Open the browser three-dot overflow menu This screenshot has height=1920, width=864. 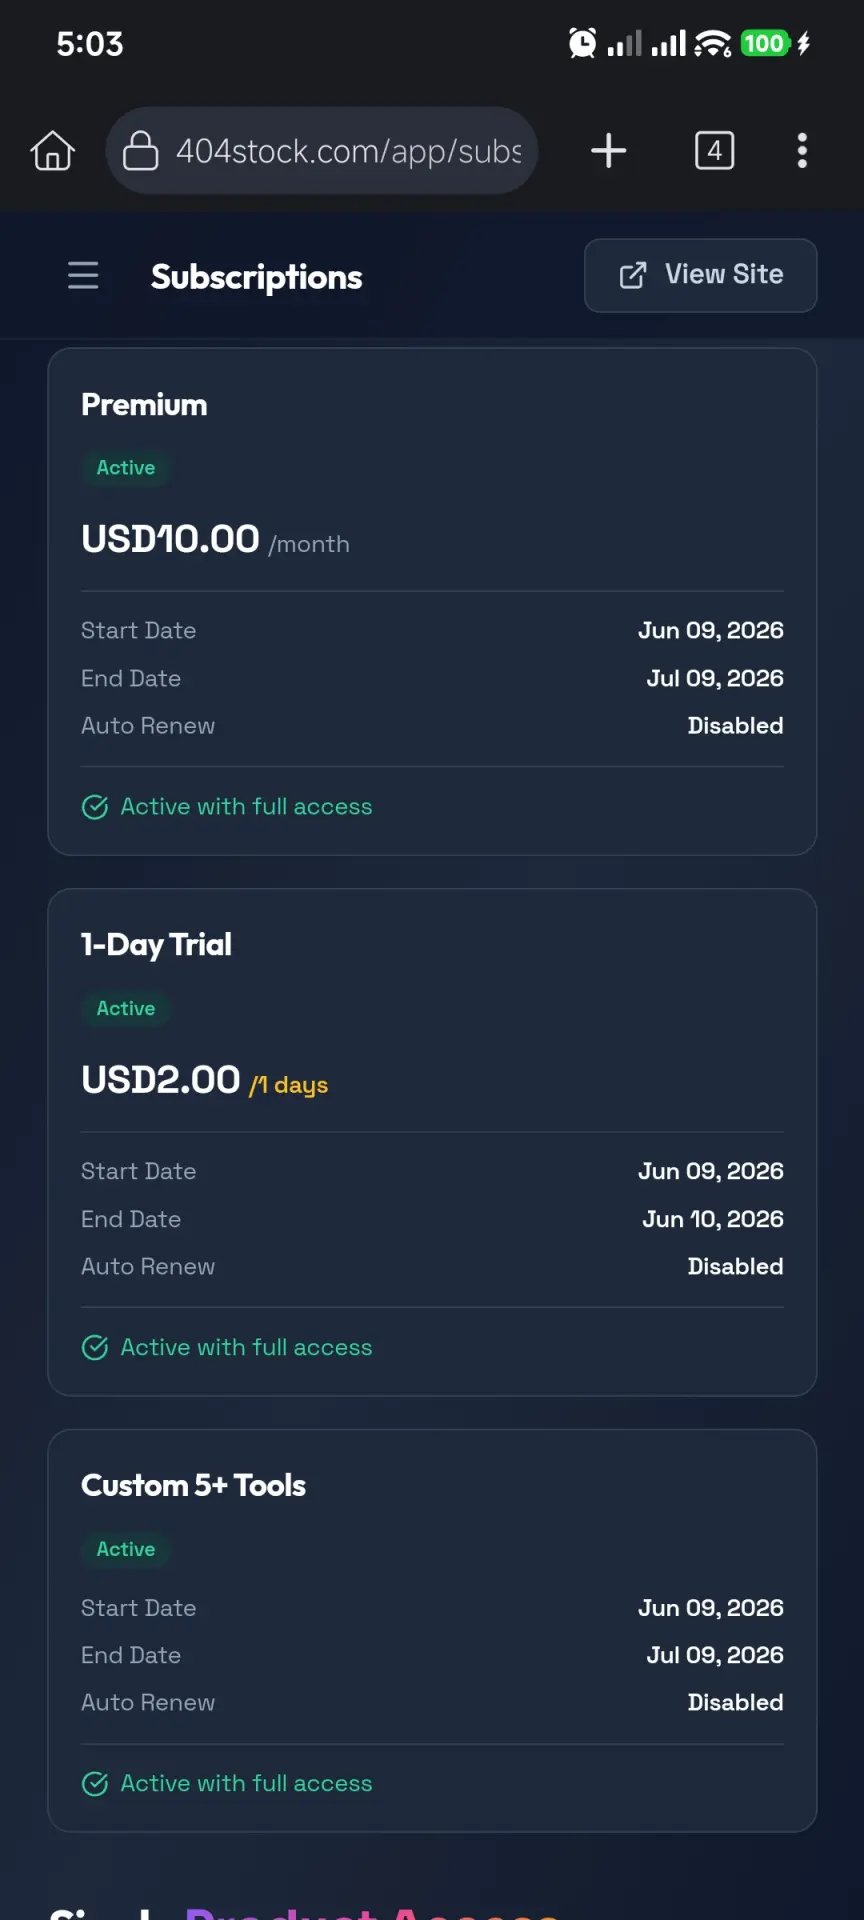coord(802,151)
